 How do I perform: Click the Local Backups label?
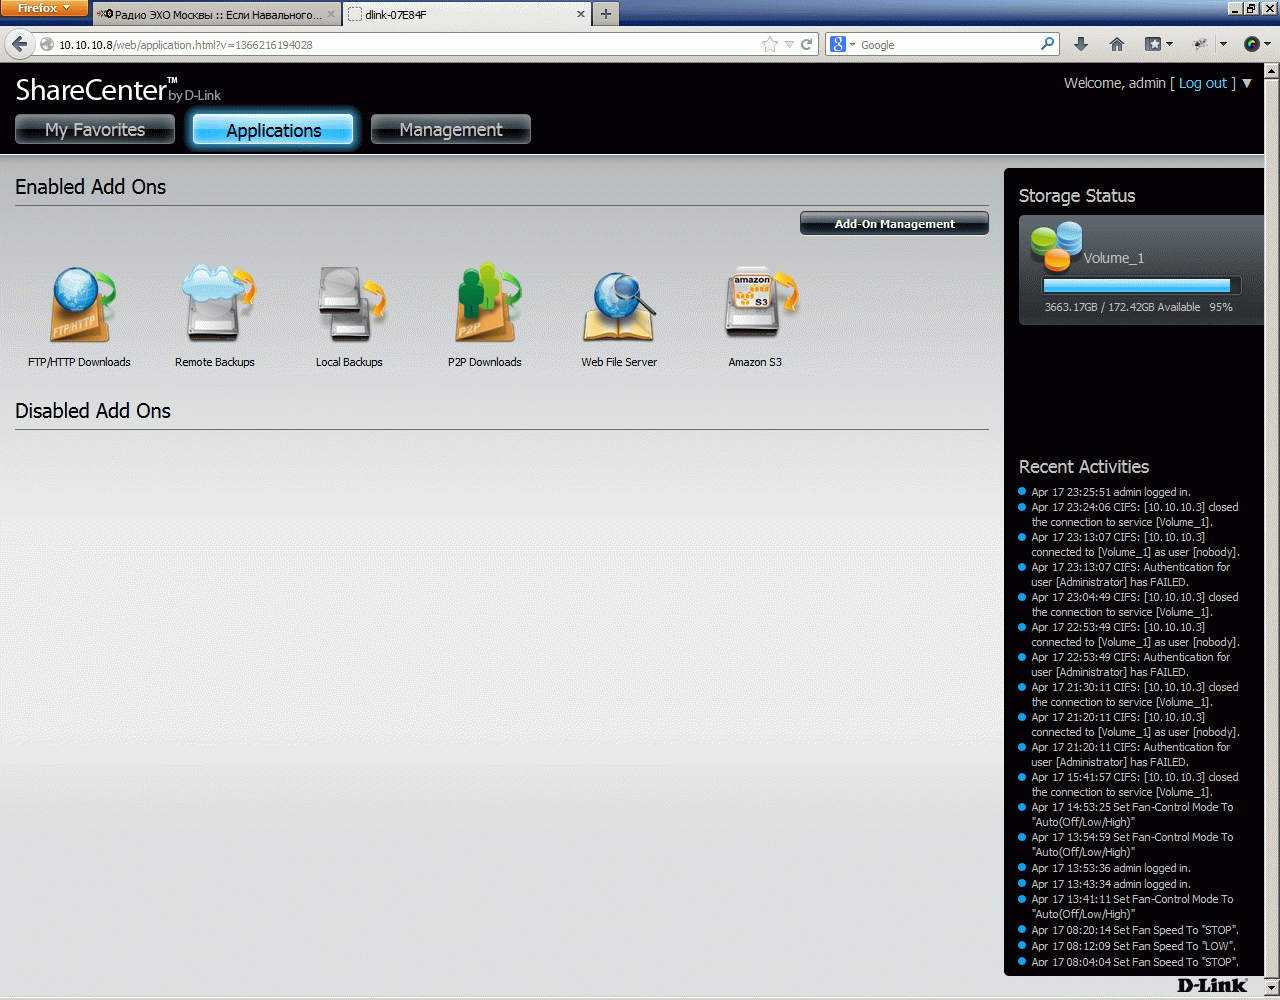[349, 362]
